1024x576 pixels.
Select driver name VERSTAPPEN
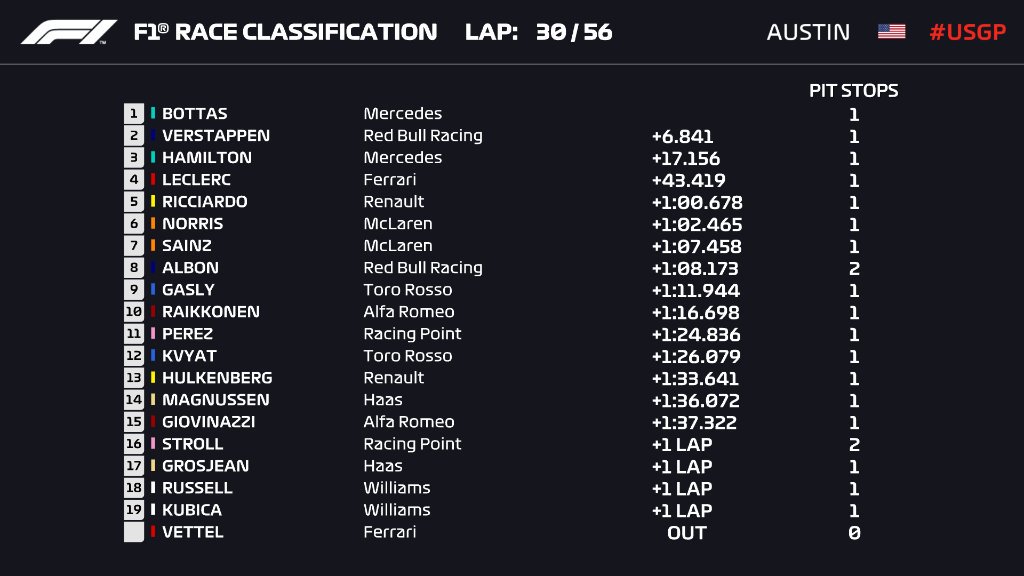coord(216,135)
